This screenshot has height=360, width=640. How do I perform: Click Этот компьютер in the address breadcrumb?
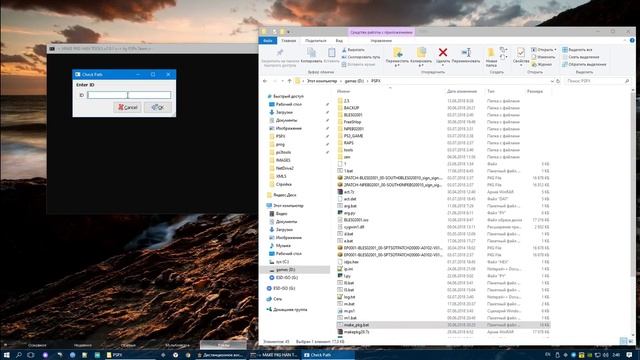[322, 81]
